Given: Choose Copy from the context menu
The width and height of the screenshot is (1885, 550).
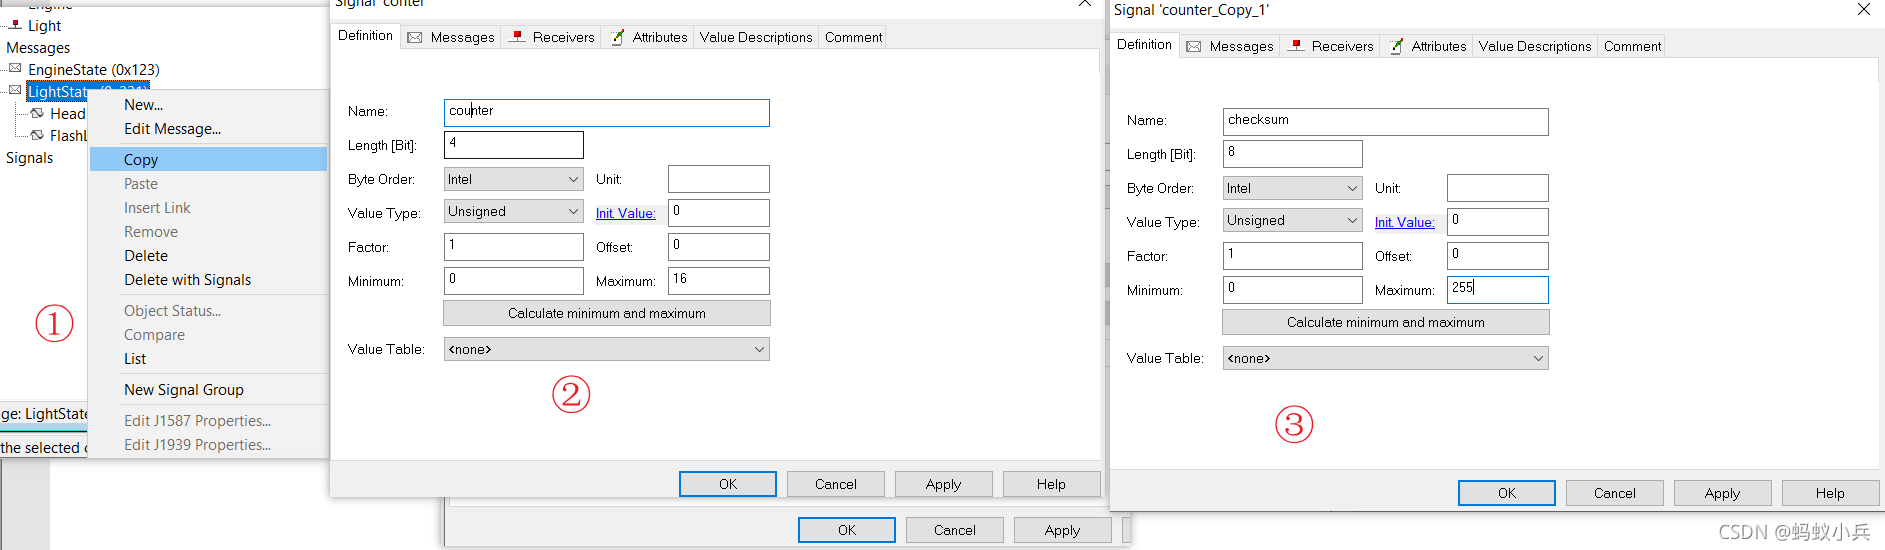Looking at the screenshot, I should 208,160.
